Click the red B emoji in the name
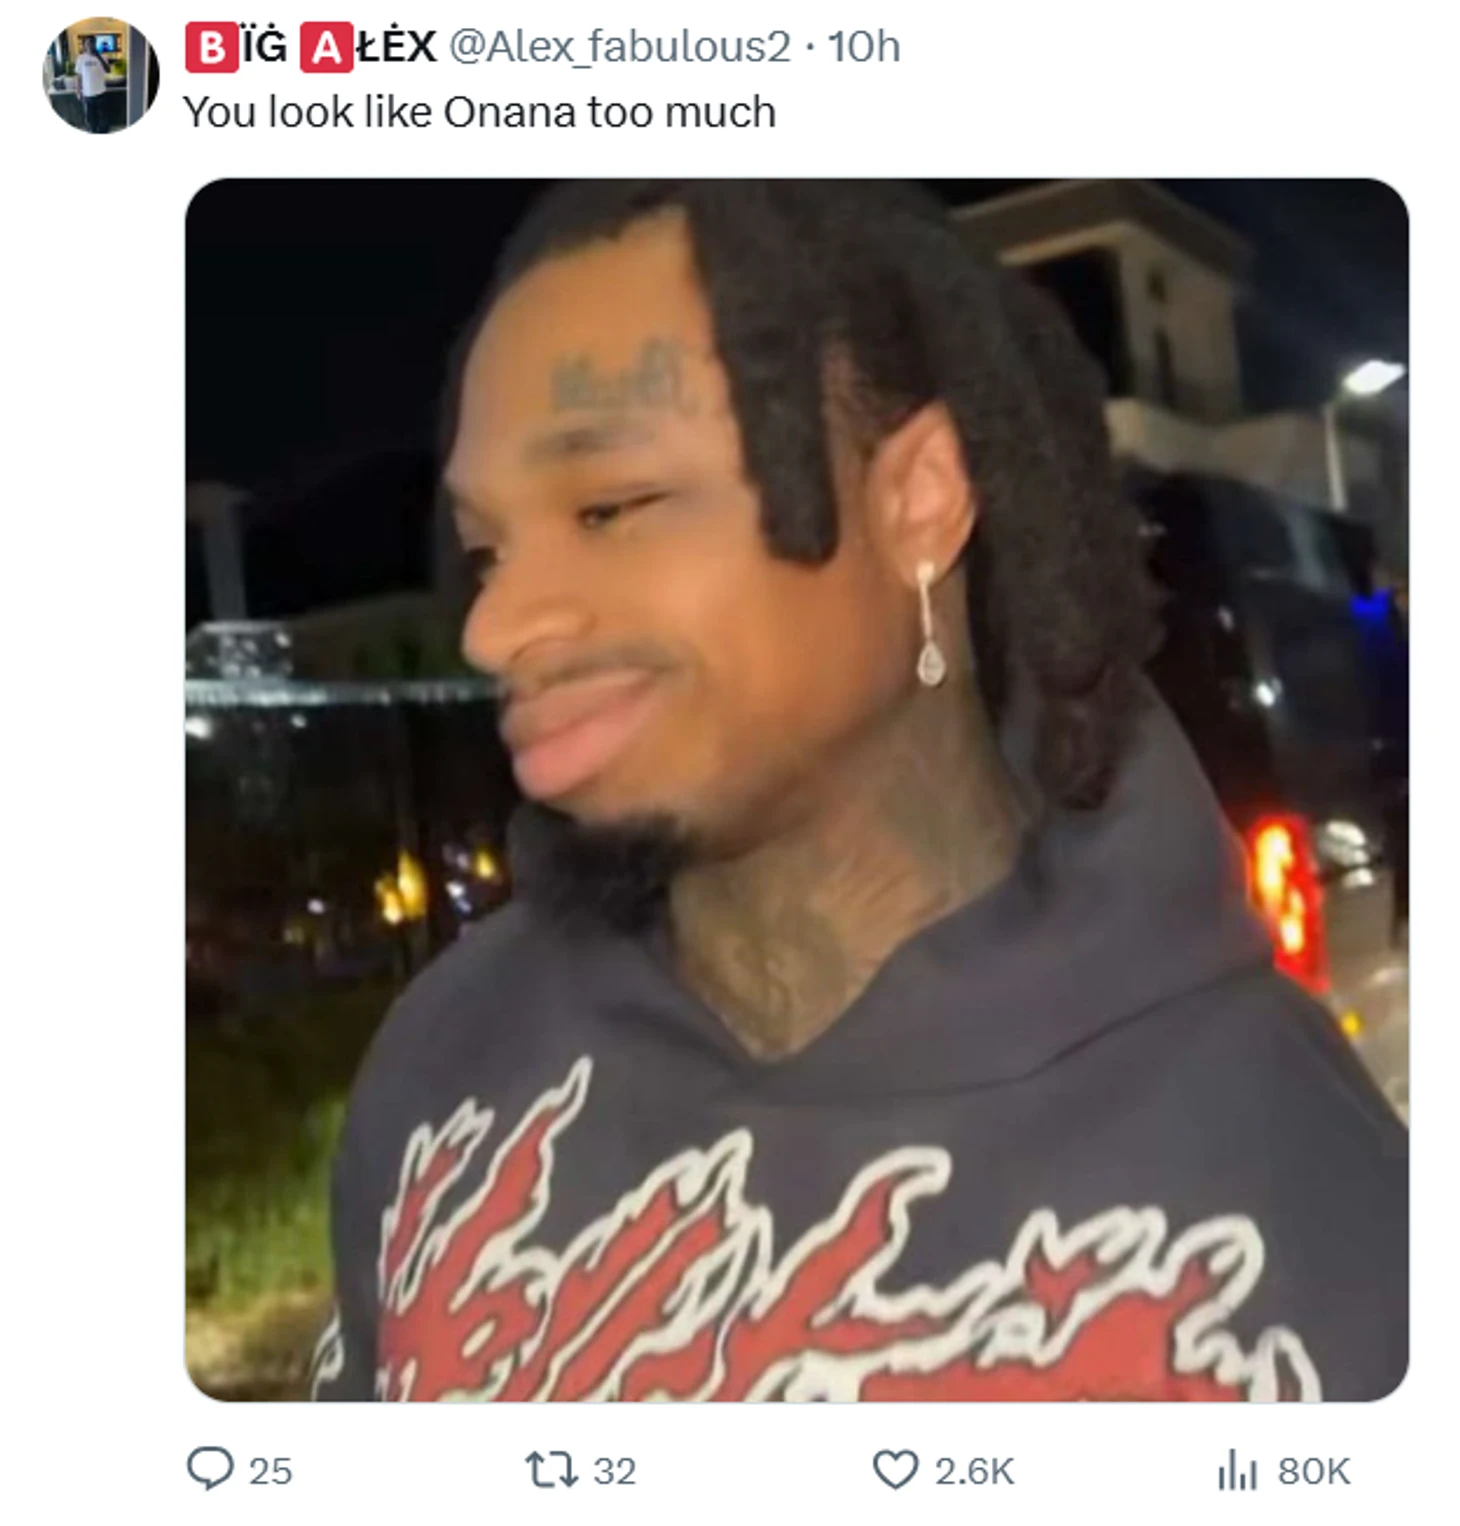This screenshot has width=1460, height=1526. [212, 48]
